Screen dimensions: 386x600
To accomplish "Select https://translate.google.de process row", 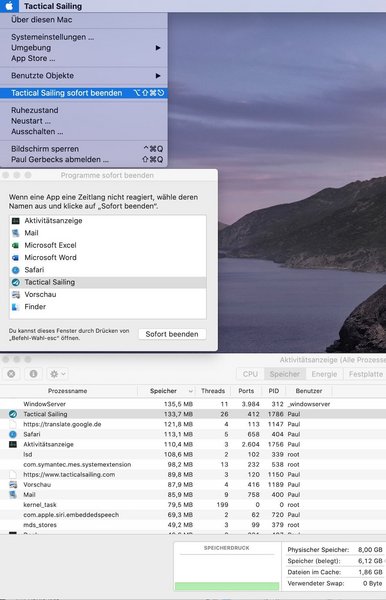I will pos(193,424).
